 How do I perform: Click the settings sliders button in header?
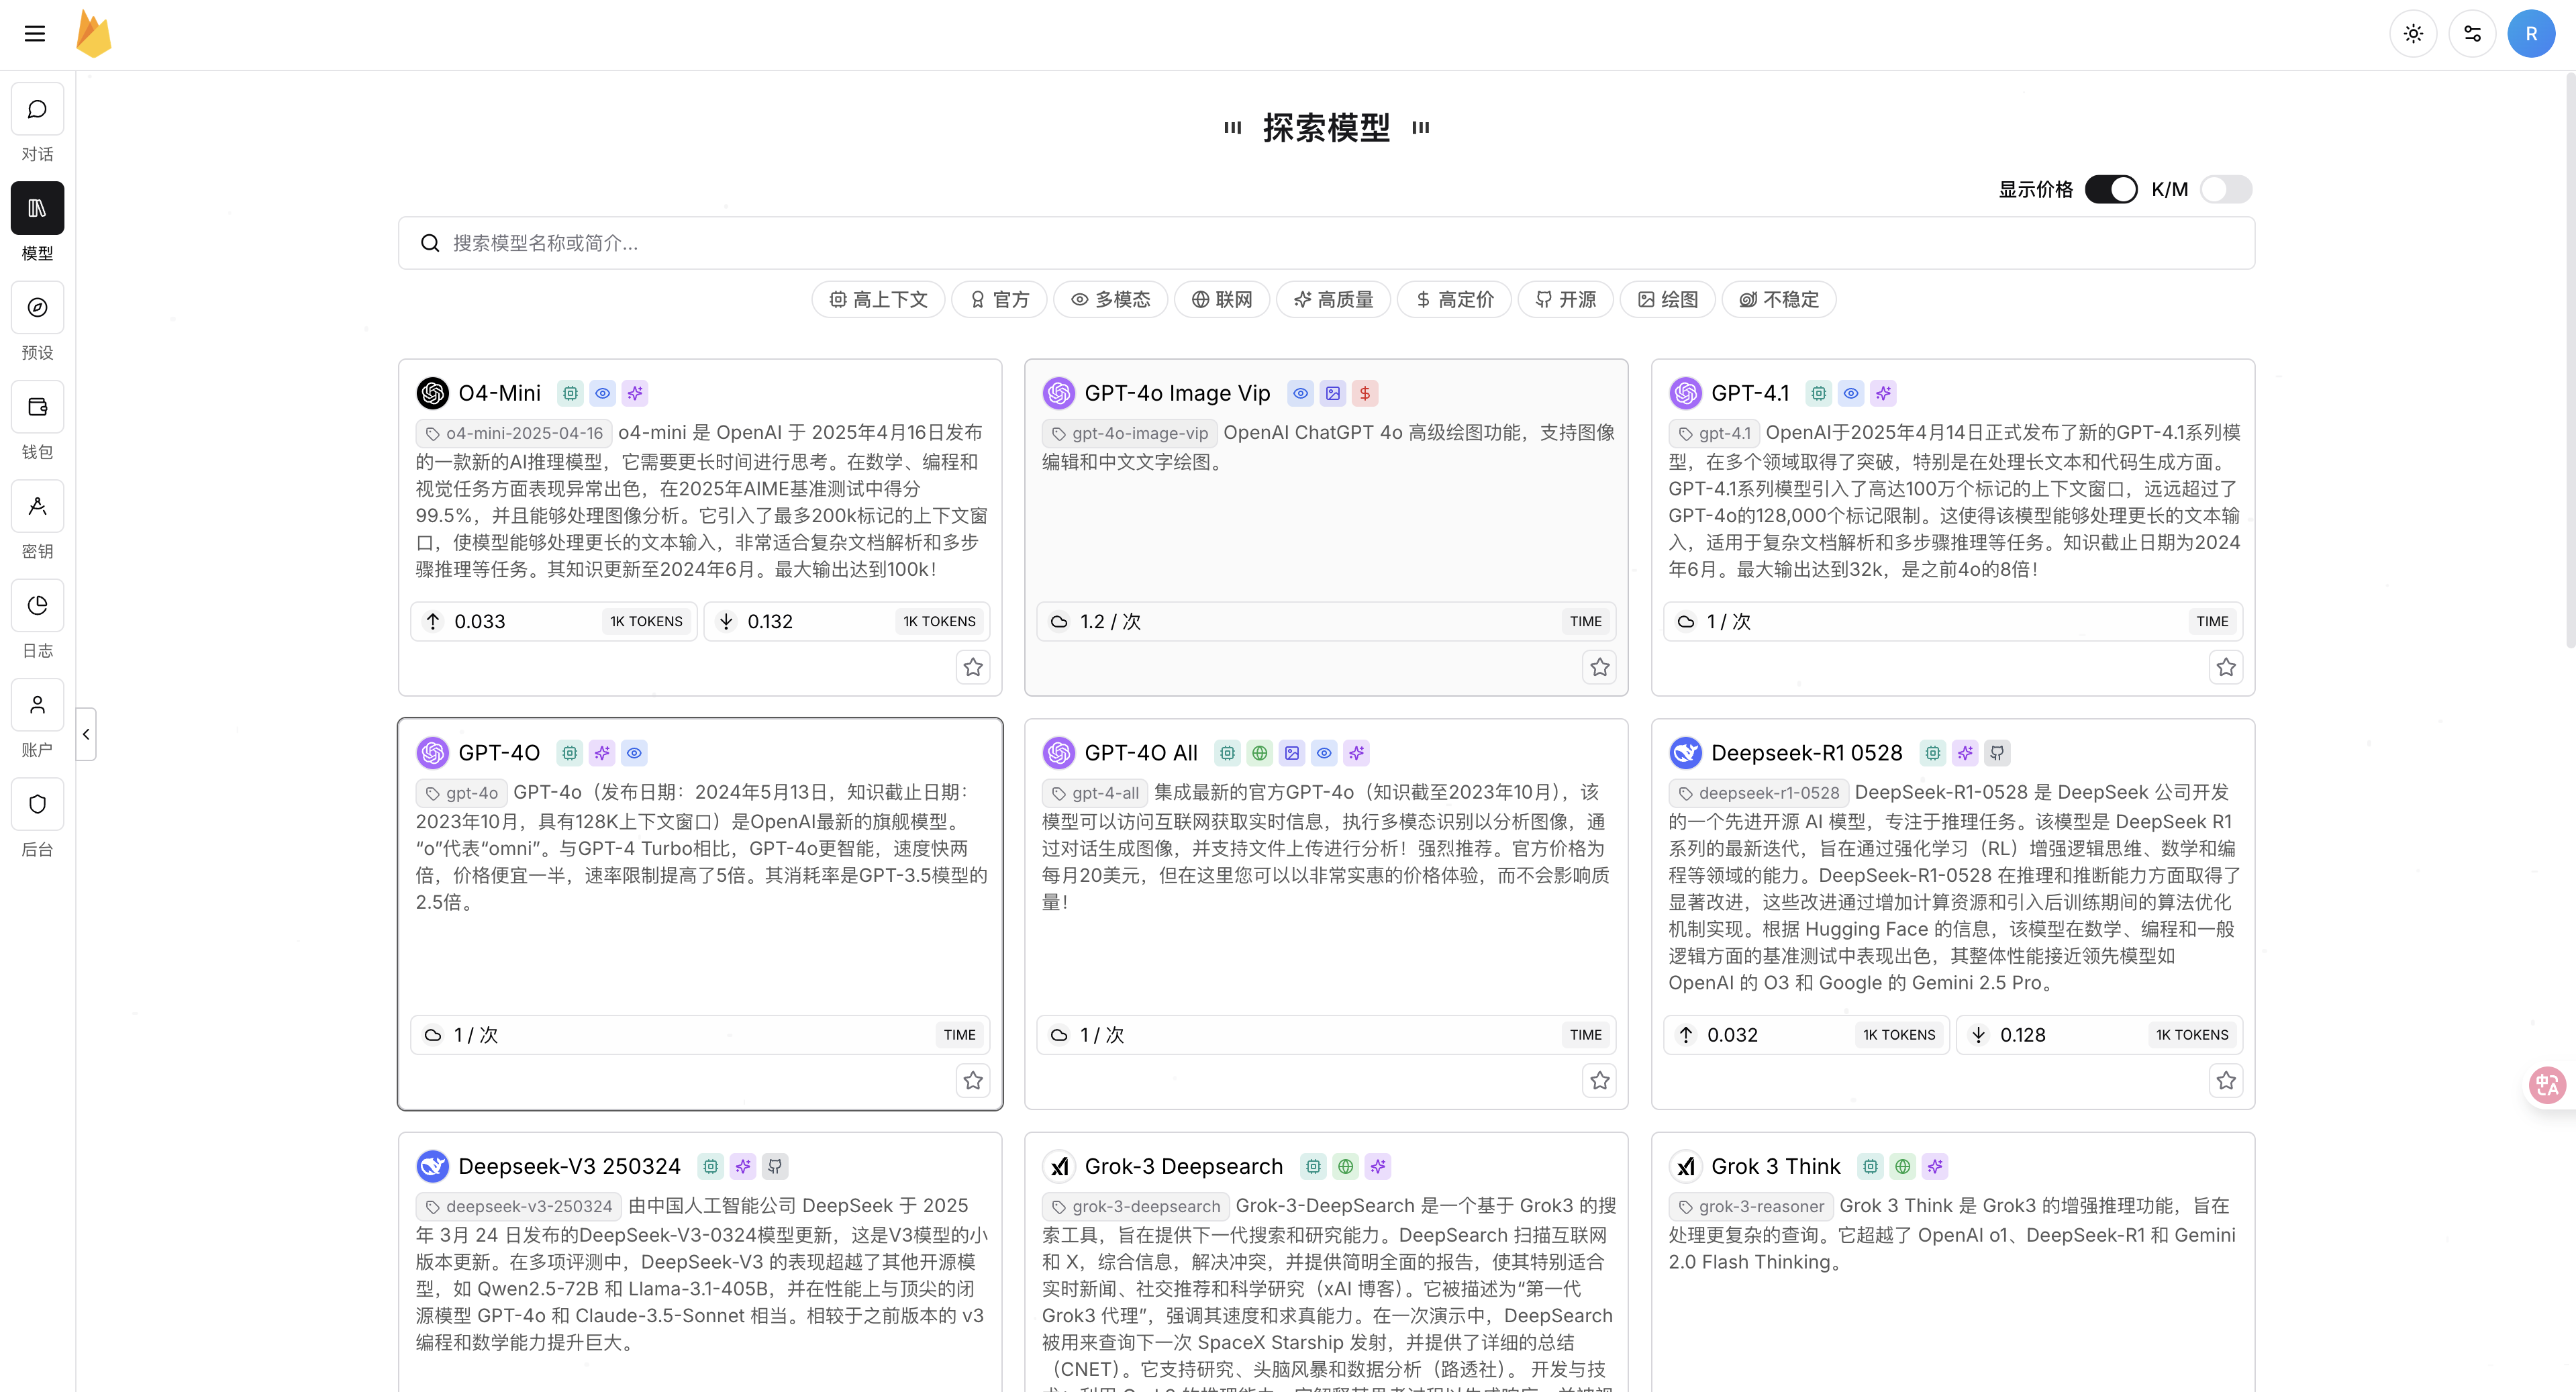tap(2472, 34)
